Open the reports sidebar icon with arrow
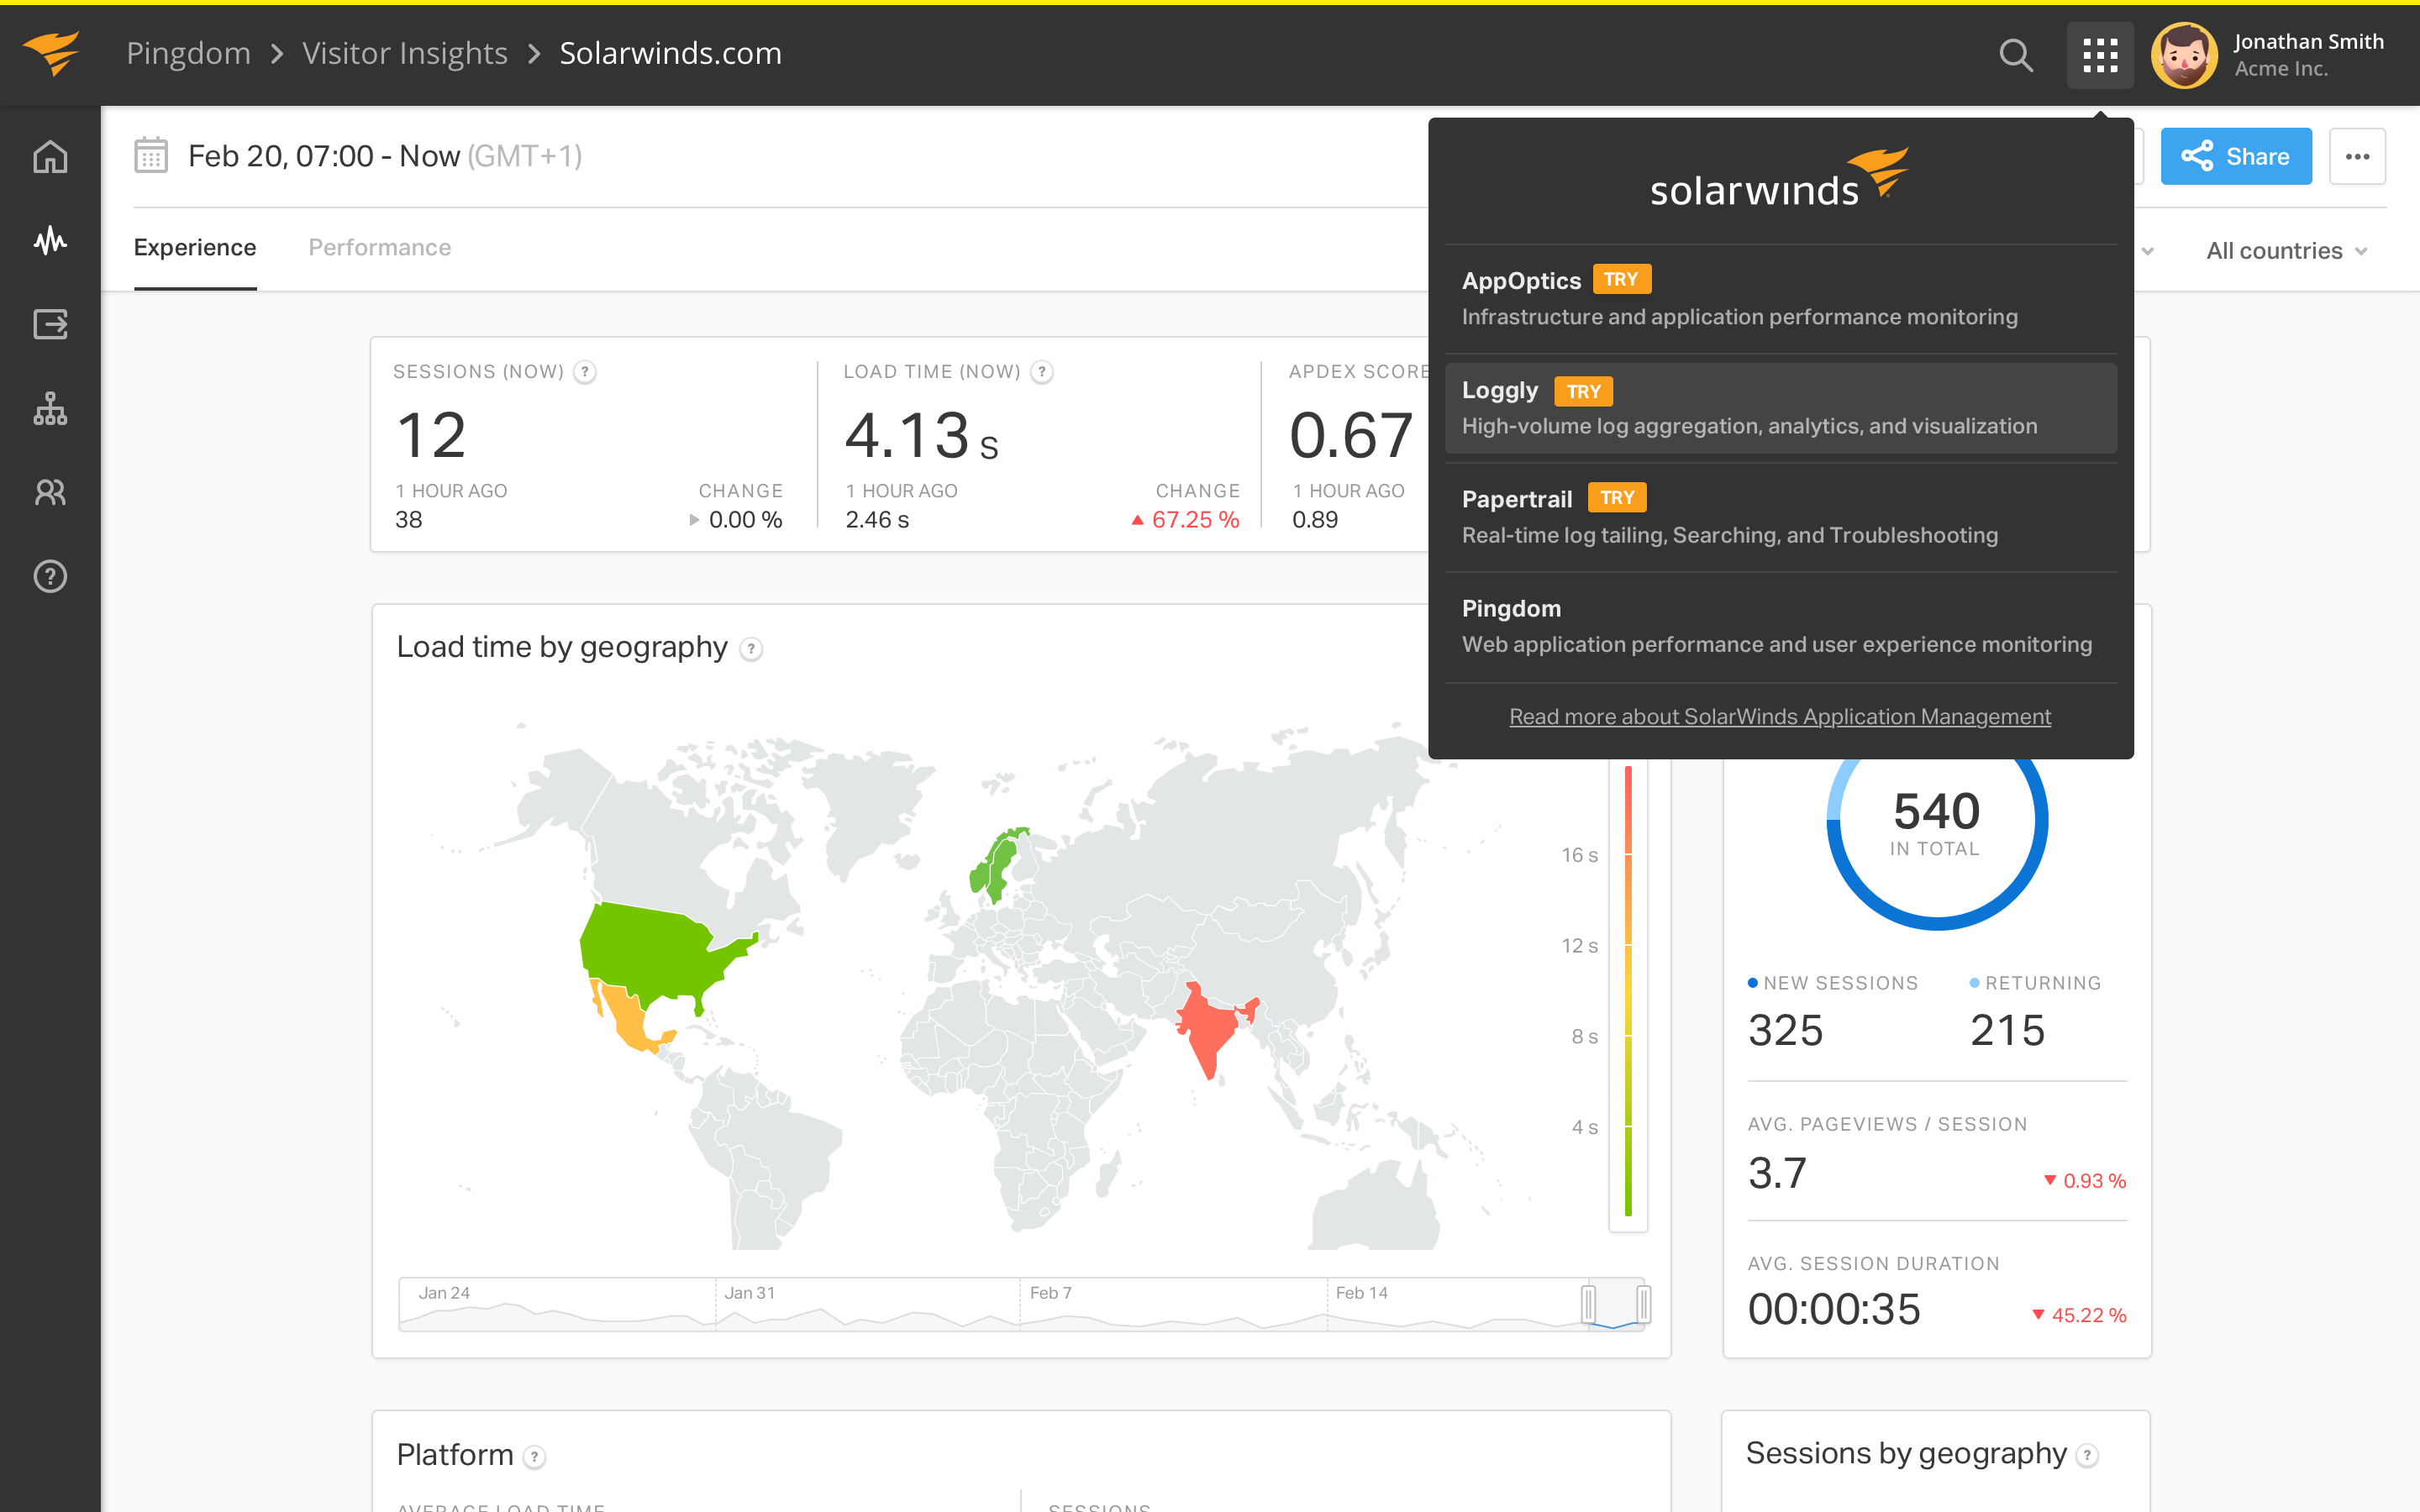The width and height of the screenshot is (2420, 1512). (50, 324)
